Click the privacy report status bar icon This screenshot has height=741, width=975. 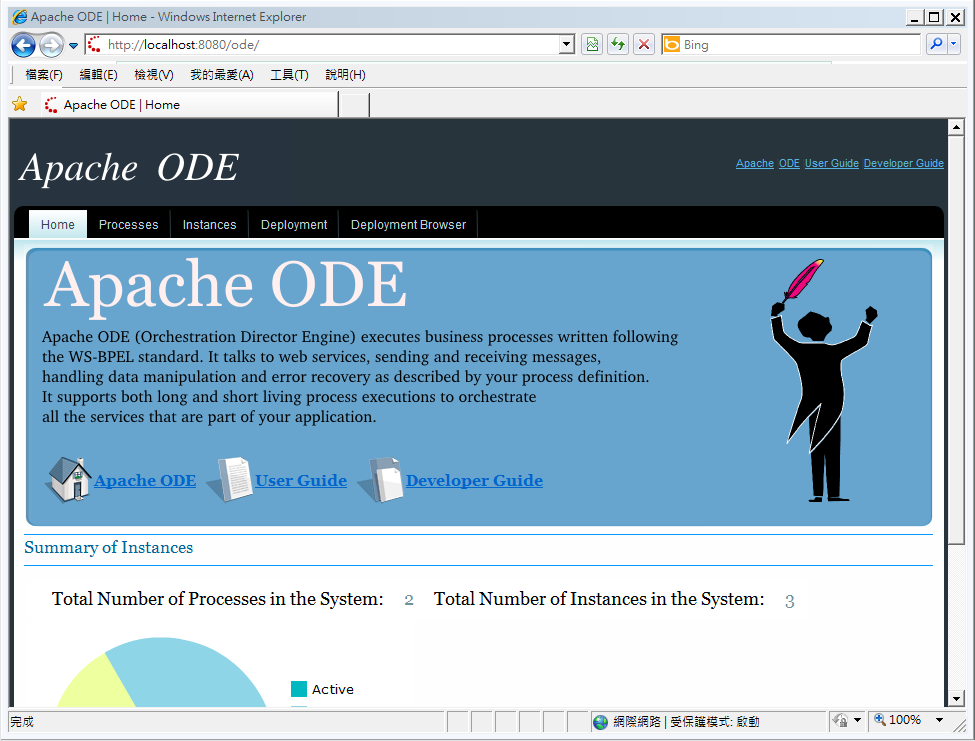point(841,720)
